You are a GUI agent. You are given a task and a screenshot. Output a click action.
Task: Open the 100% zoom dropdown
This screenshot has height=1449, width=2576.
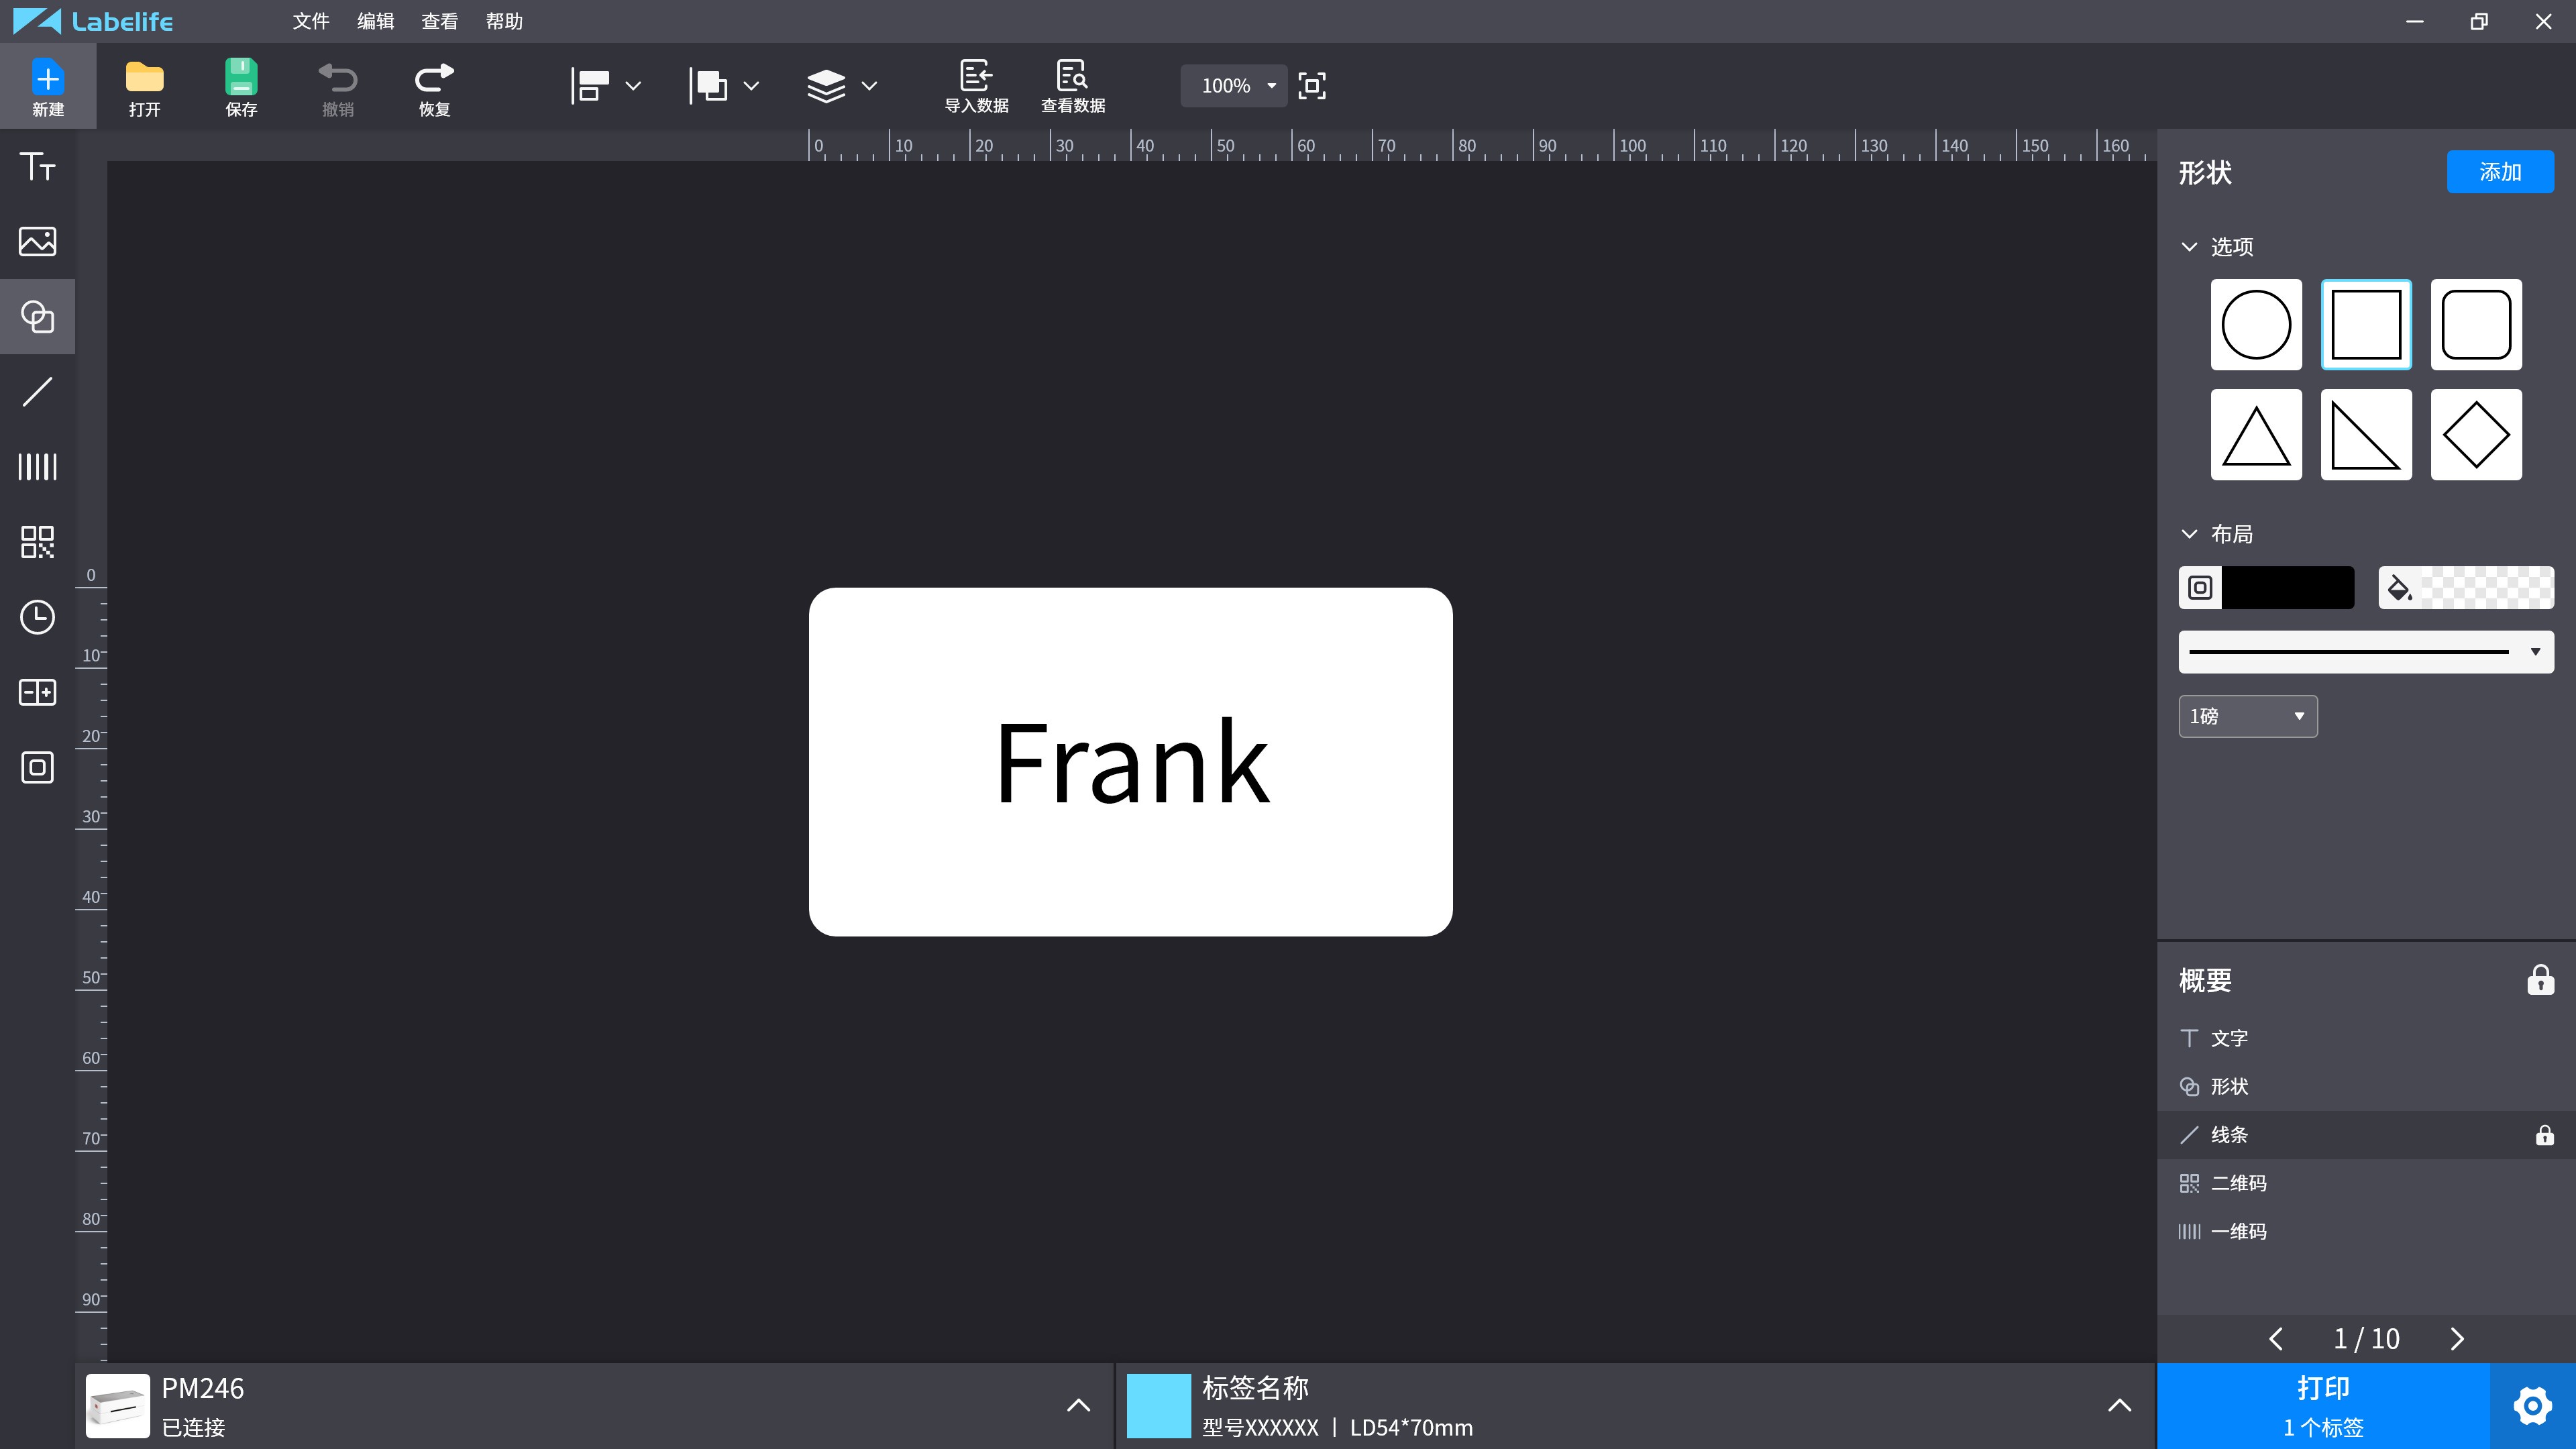click(1234, 86)
